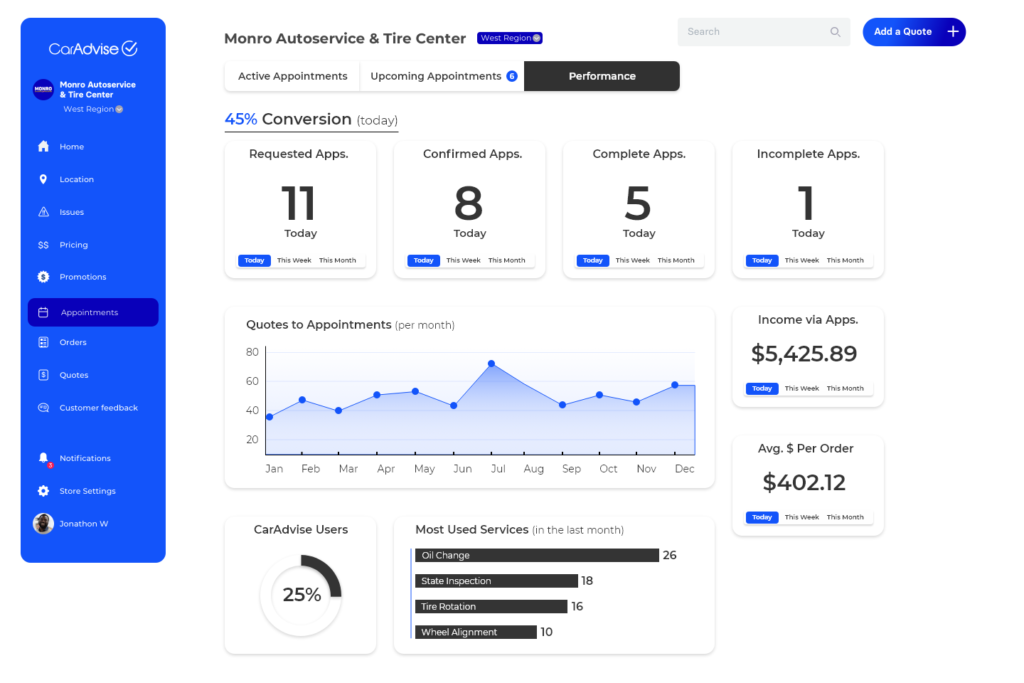
Task: Switch Avg. $ Per Order to This Week
Action: pos(801,517)
